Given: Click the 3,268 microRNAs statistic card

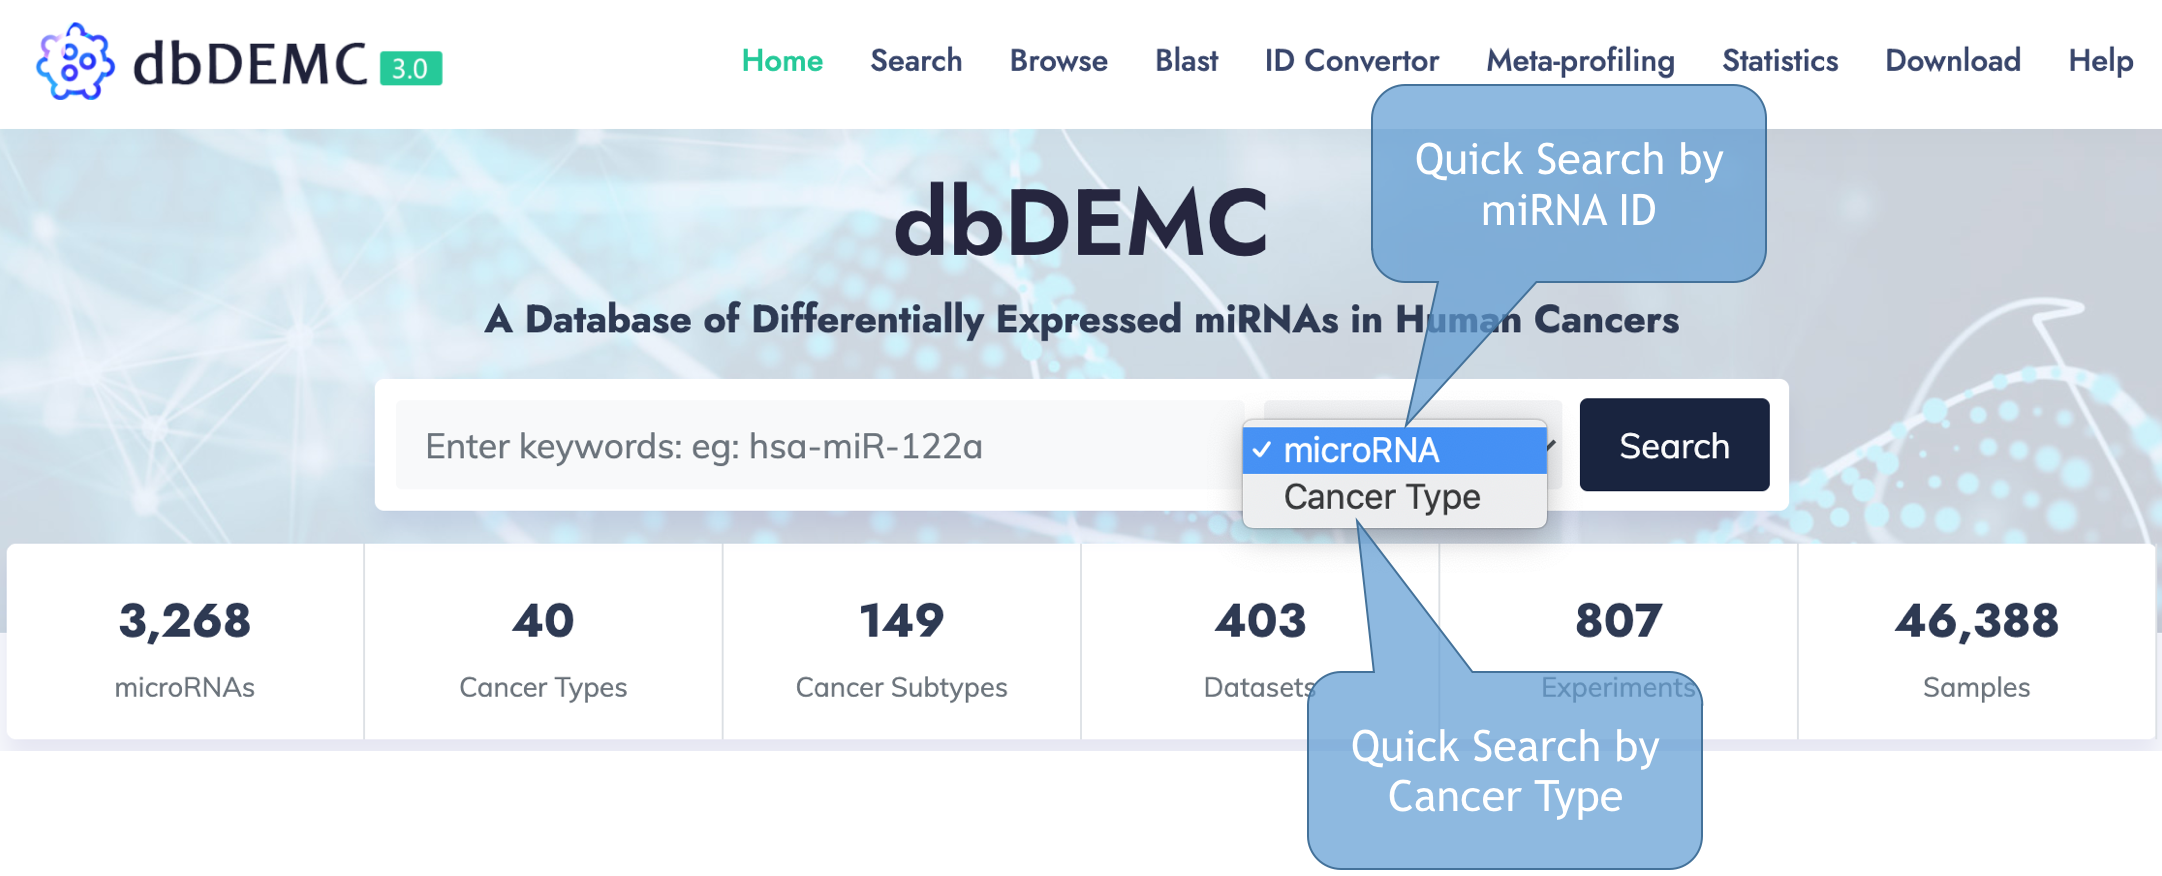Looking at the screenshot, I should point(185,642).
